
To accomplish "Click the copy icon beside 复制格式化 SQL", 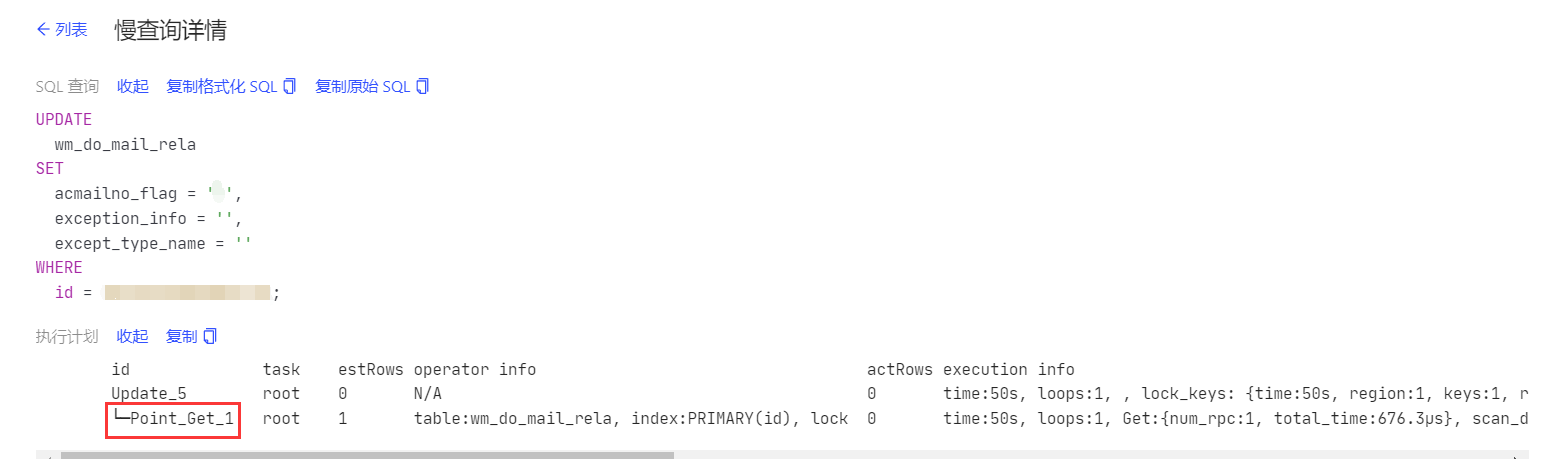I will 290,87.
